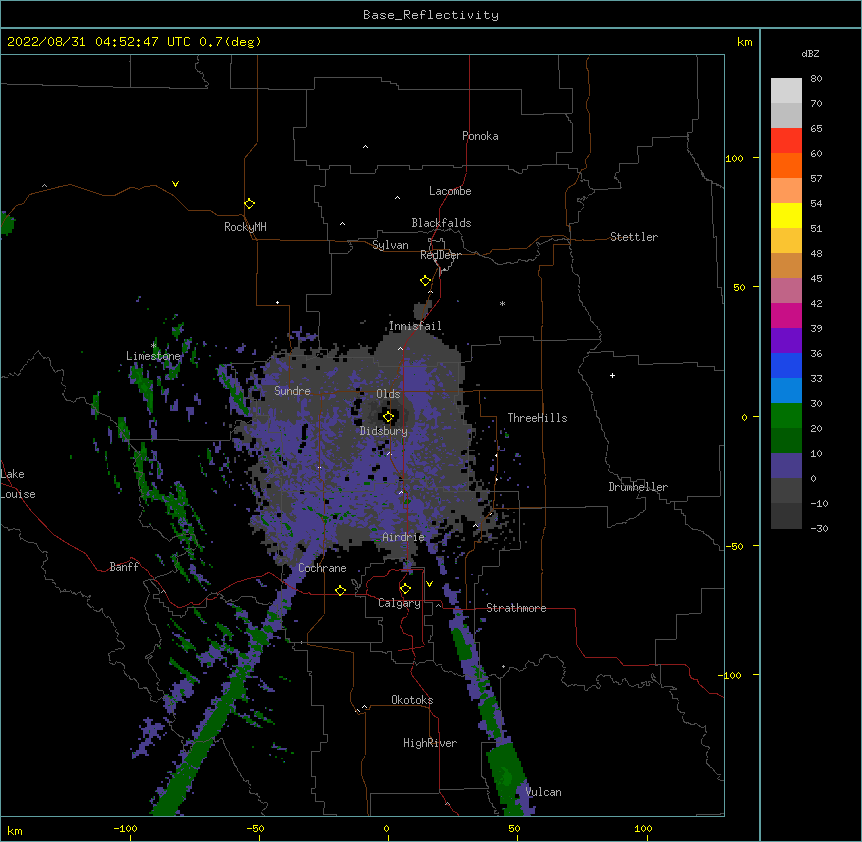The height and width of the screenshot is (842, 862).
Task: Click the radar site diamond between Olds and Didsbury
Action: click(x=388, y=417)
